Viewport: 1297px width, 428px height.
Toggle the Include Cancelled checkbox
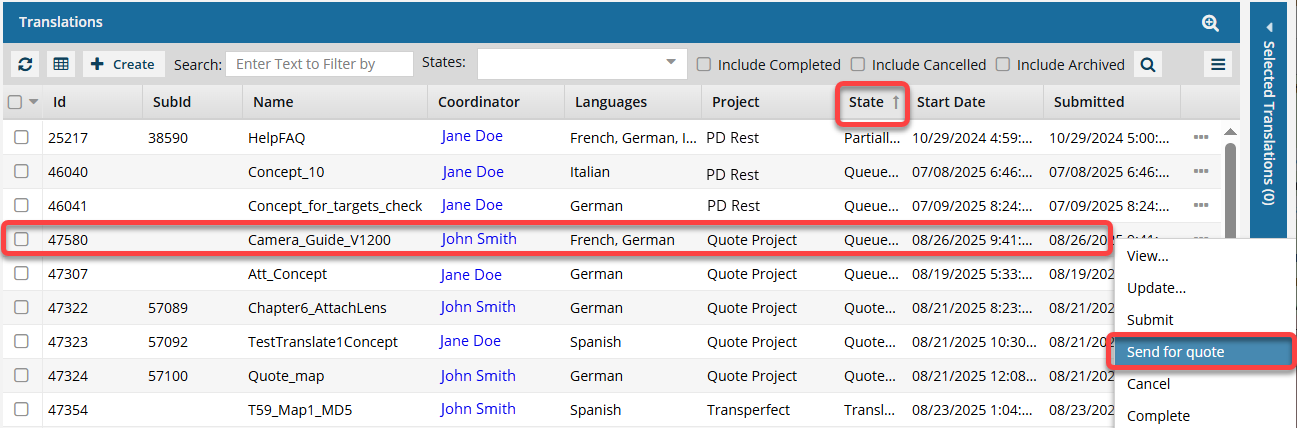pyautogui.click(x=857, y=64)
